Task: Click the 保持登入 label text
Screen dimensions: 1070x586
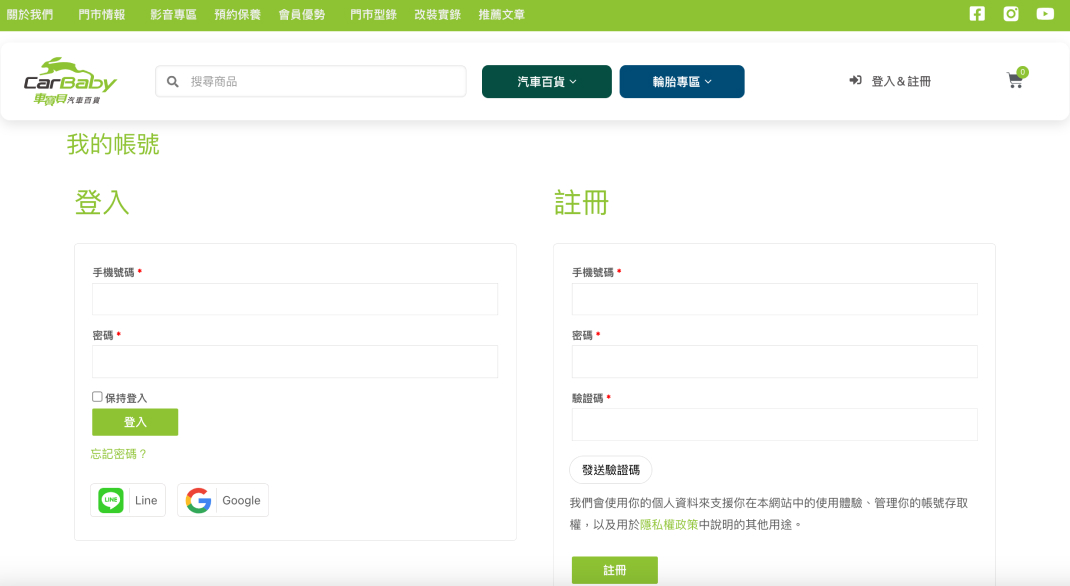Action: click(x=126, y=398)
